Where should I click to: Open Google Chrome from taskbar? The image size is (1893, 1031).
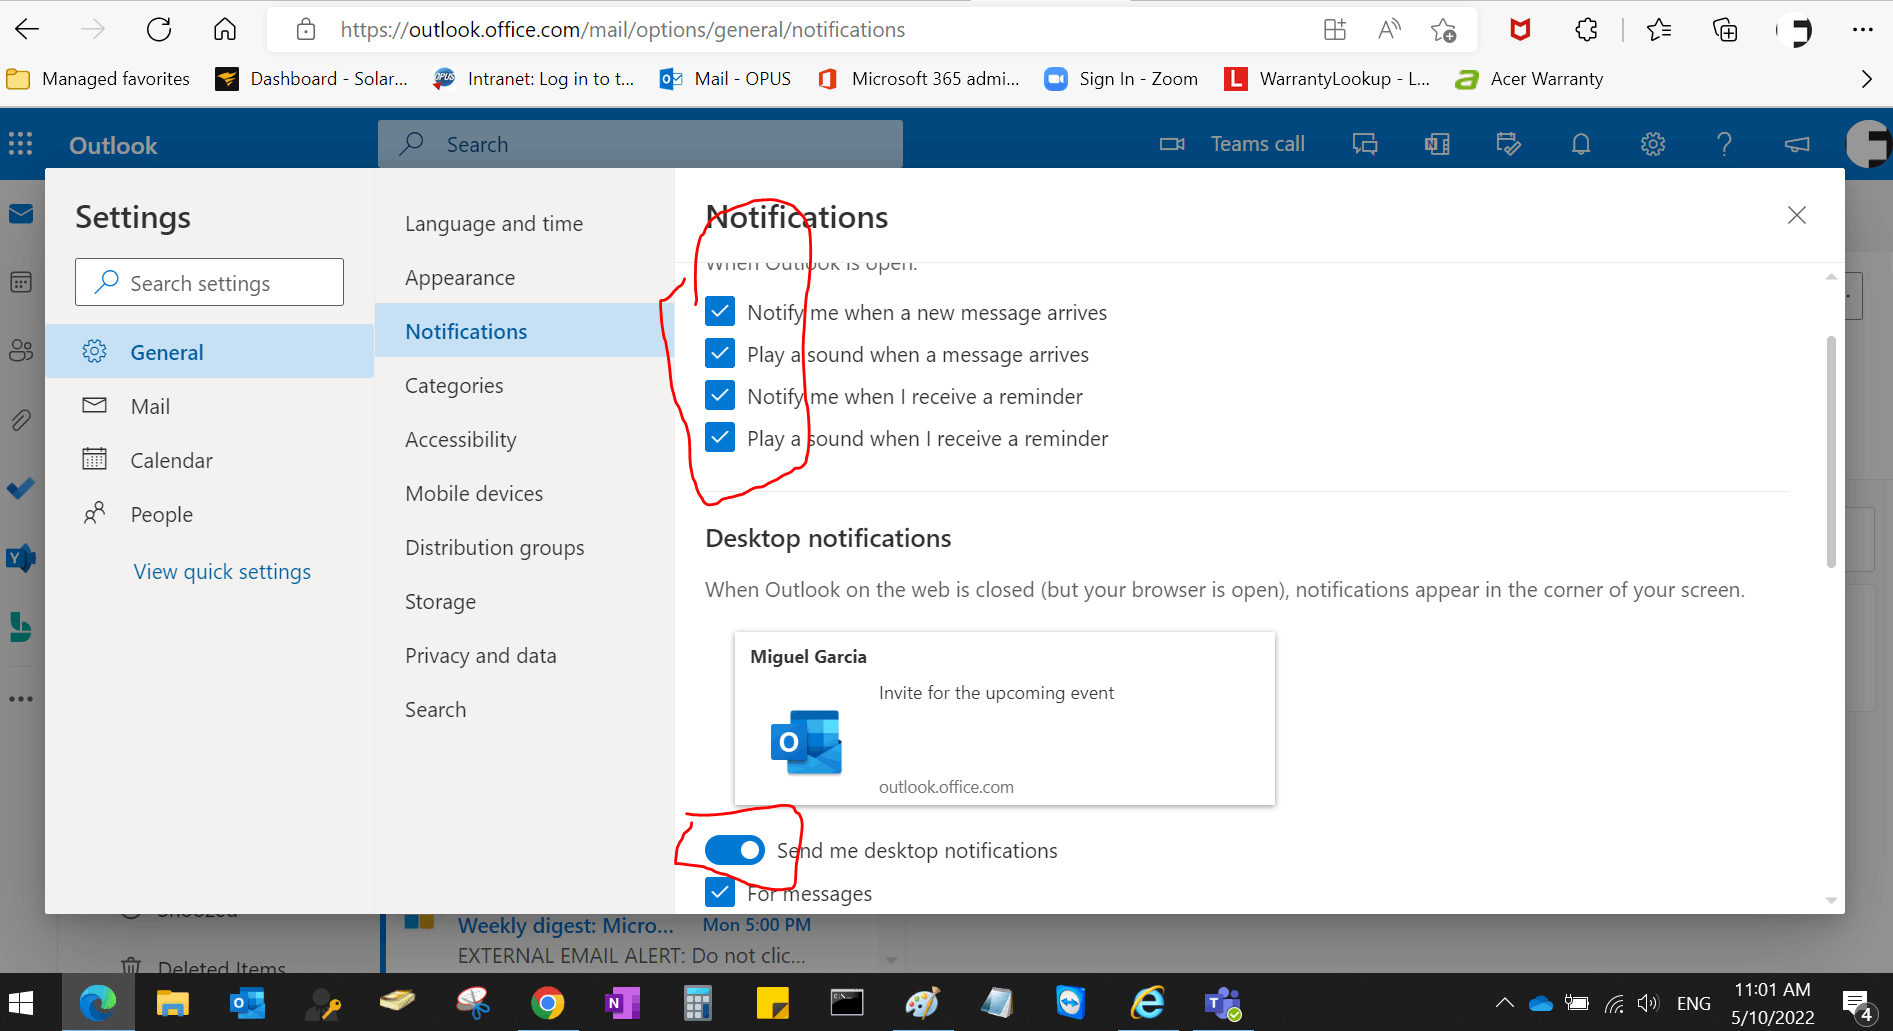pyautogui.click(x=547, y=1003)
